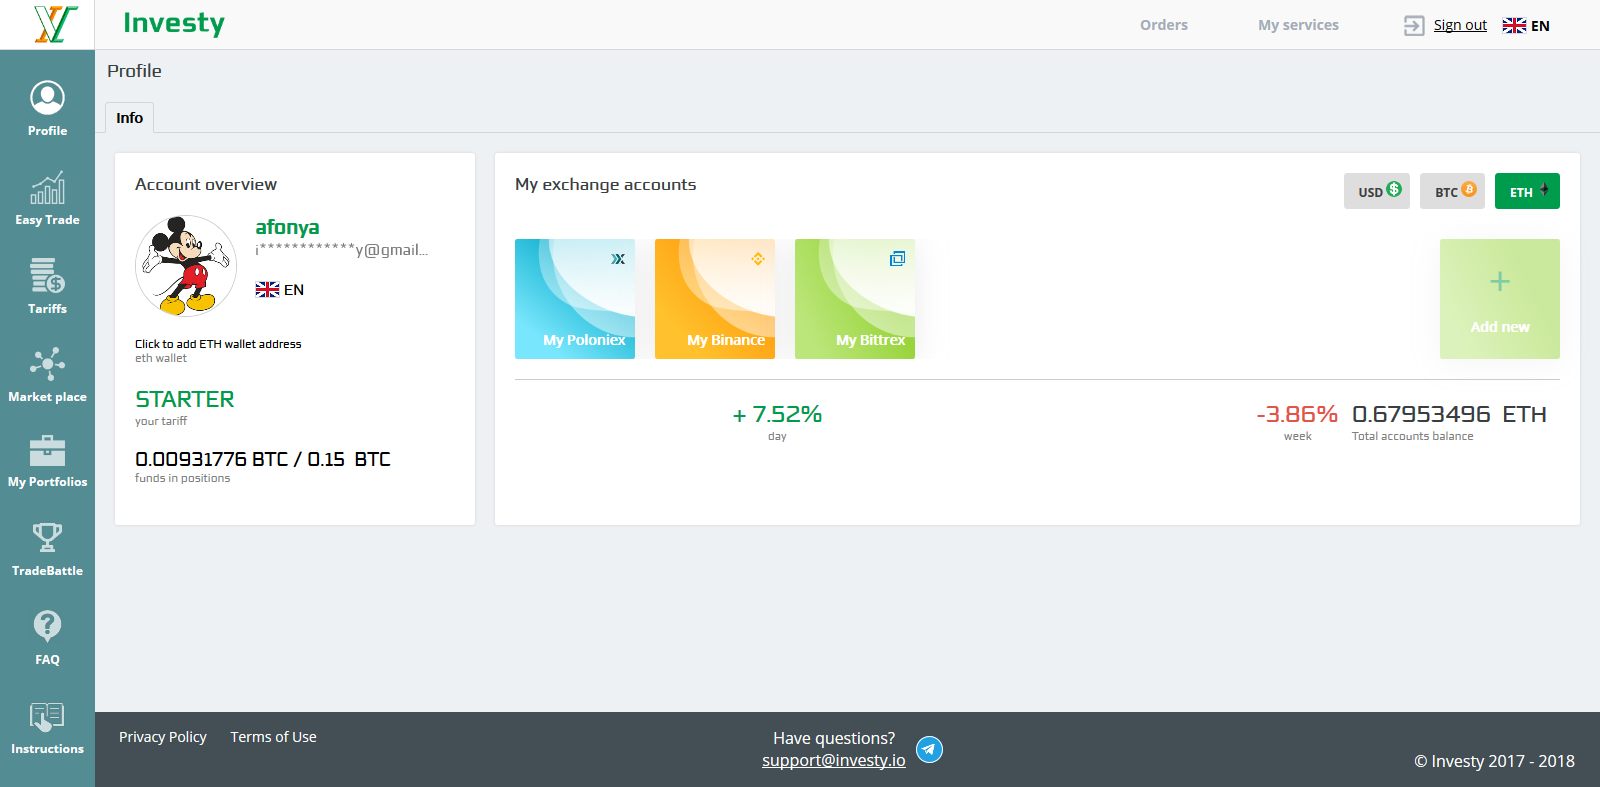This screenshot has height=787, width=1600.
Task: Click the Telegram icon in footer
Action: (x=929, y=749)
